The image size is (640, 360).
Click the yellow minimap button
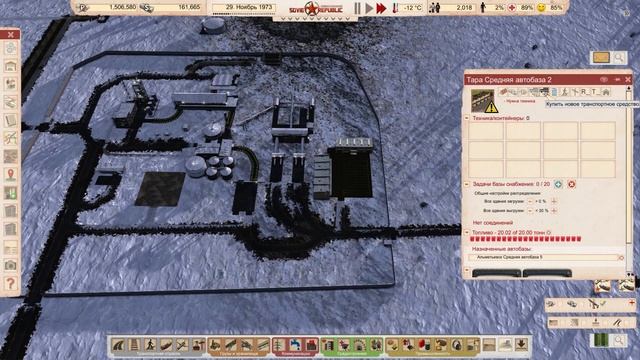pyautogui.click(x=601, y=58)
